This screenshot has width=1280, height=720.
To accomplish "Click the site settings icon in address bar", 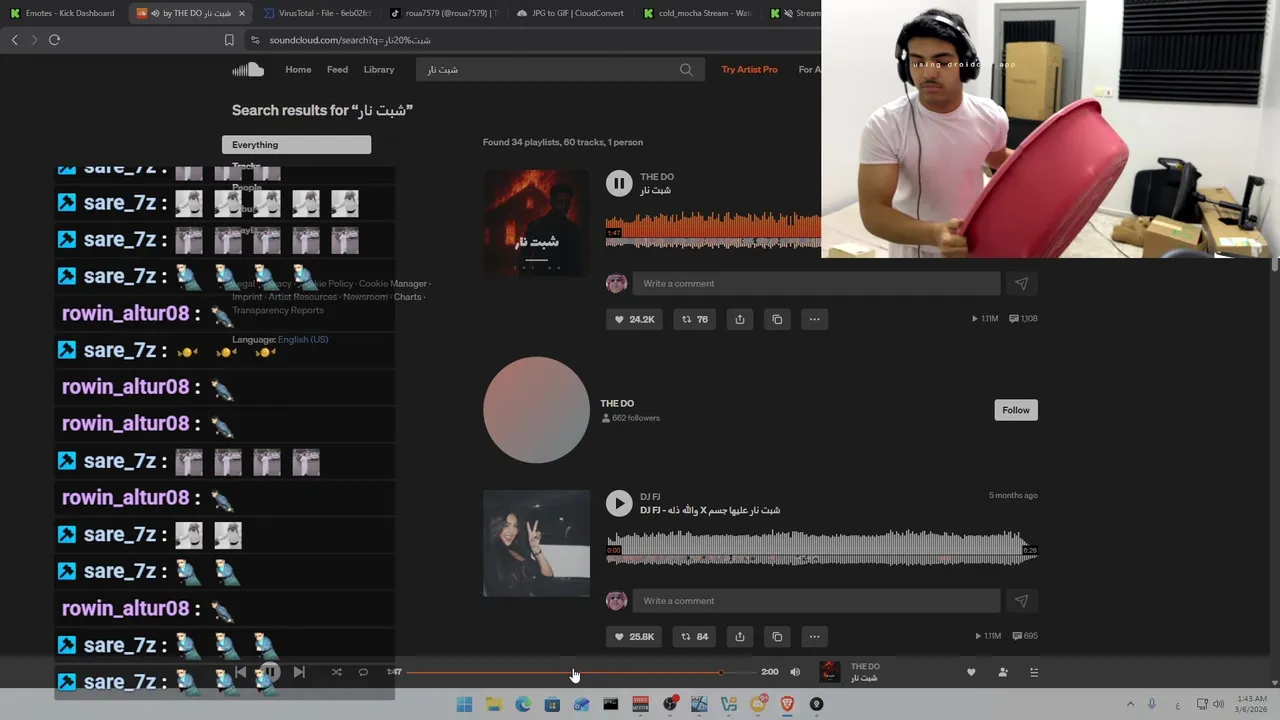I will 255,40.
